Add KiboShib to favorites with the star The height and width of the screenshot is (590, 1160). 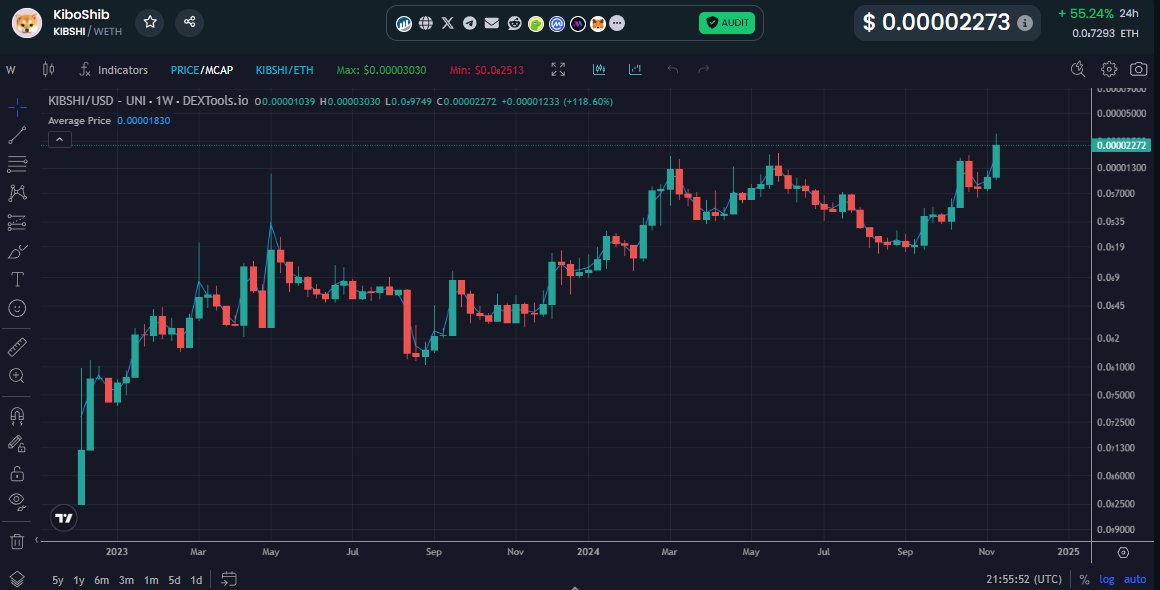(149, 22)
